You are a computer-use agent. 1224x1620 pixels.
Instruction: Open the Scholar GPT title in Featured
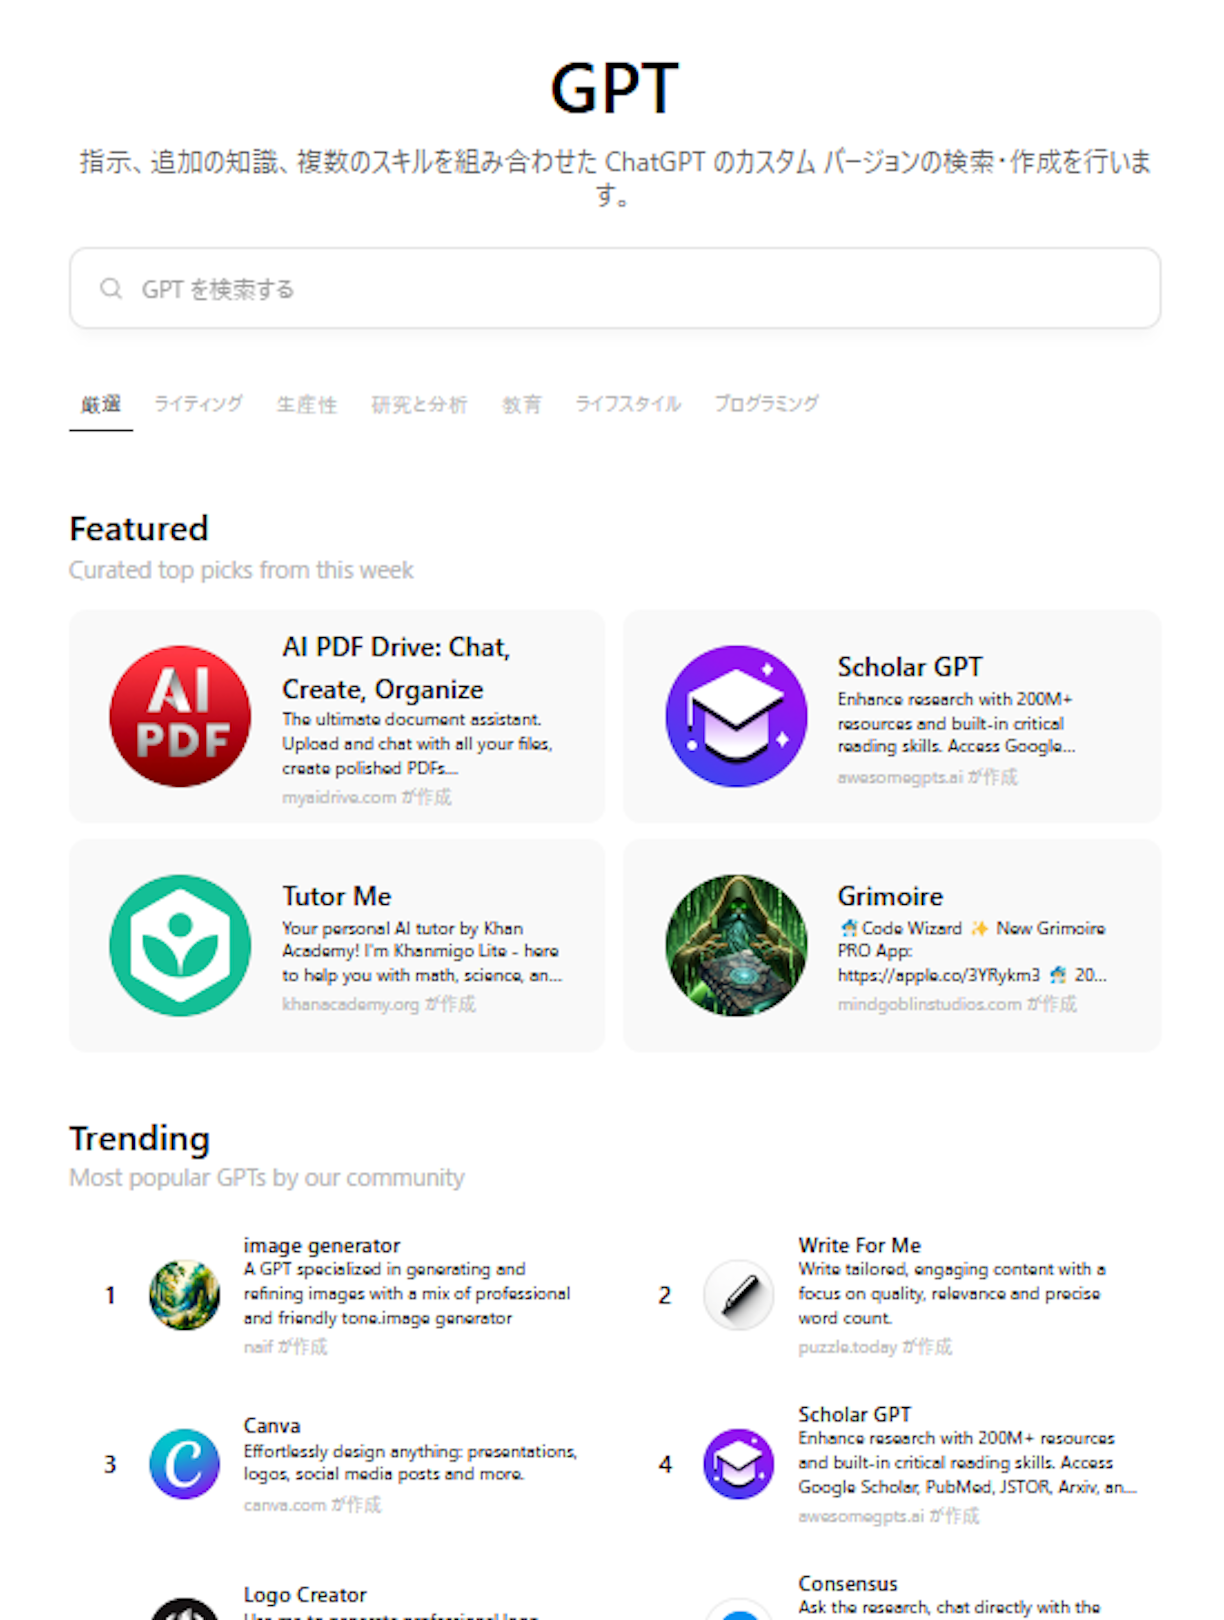point(910,667)
